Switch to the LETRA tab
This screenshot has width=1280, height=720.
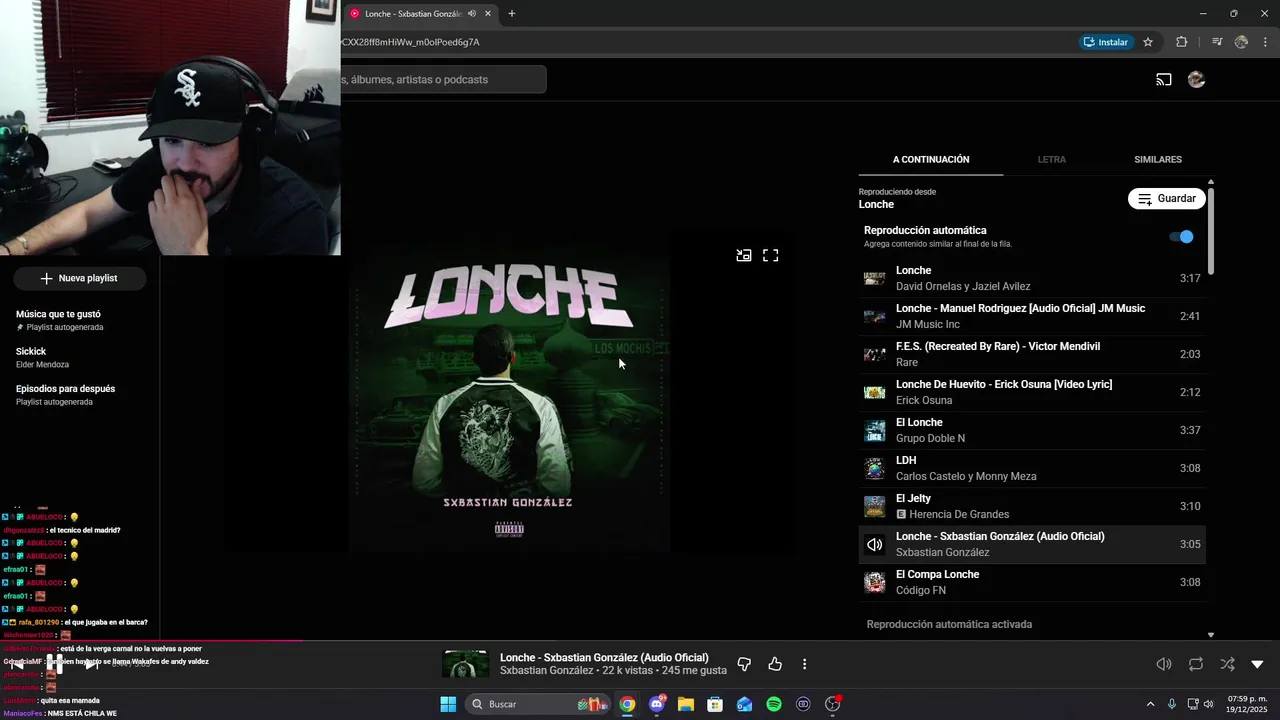click(x=1051, y=159)
